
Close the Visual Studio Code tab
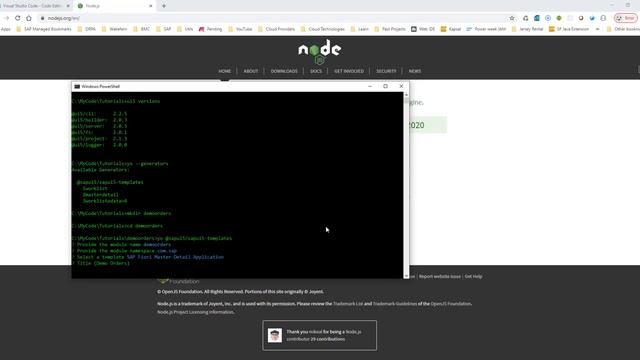[x=68, y=6]
